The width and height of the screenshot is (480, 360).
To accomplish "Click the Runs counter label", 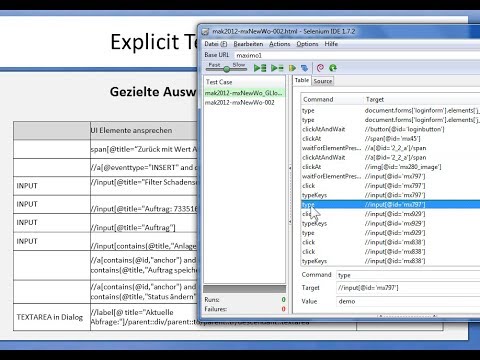I will pyautogui.click(x=212, y=299).
